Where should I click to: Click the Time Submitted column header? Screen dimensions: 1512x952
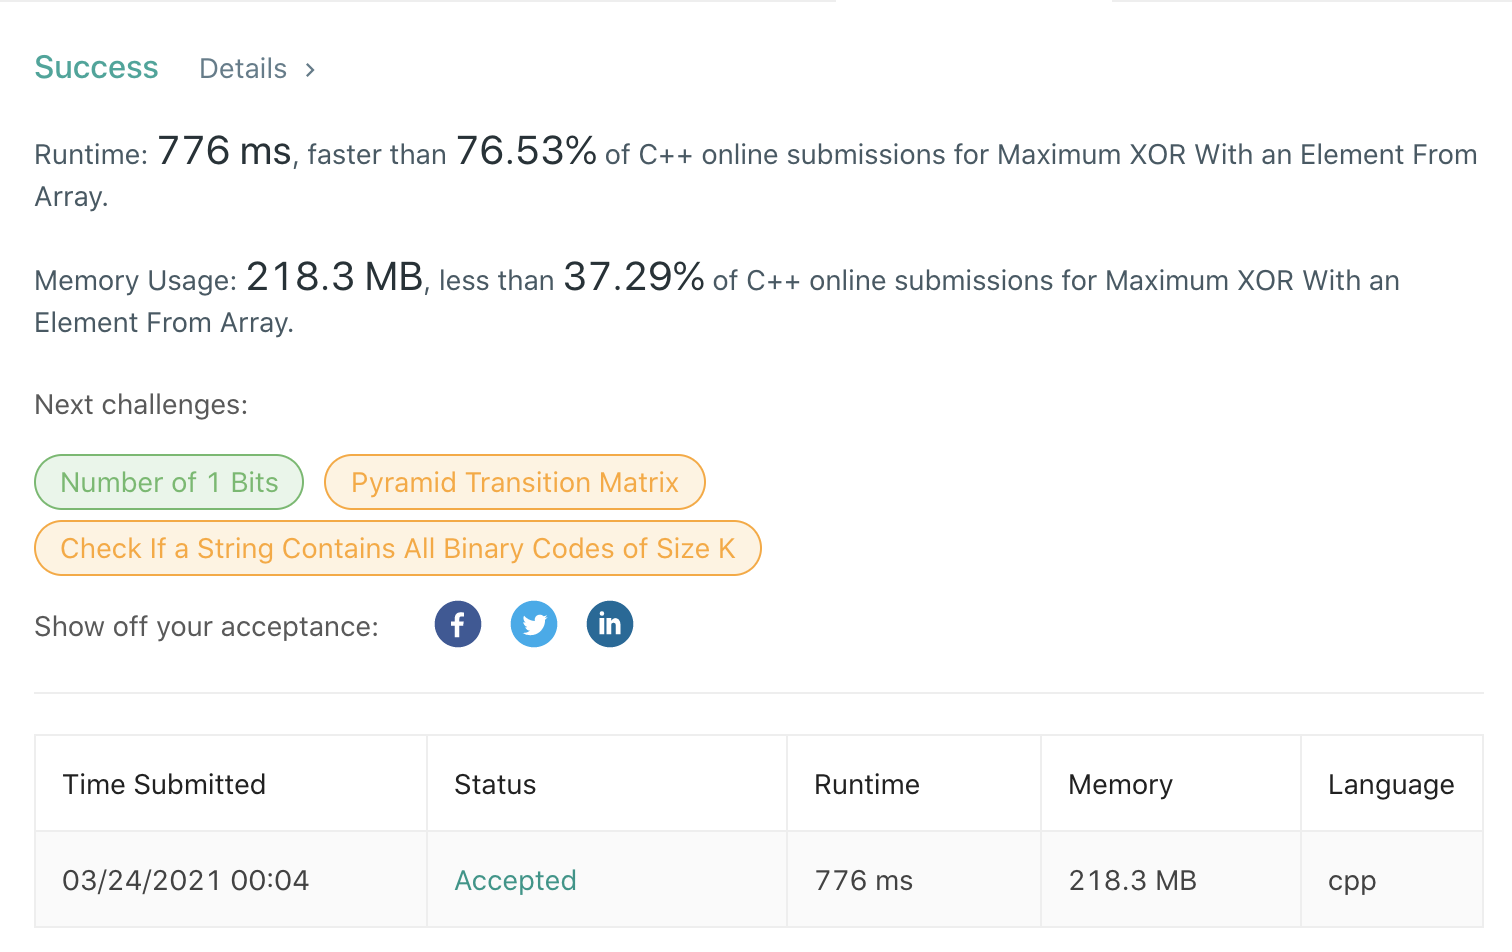coord(164,784)
